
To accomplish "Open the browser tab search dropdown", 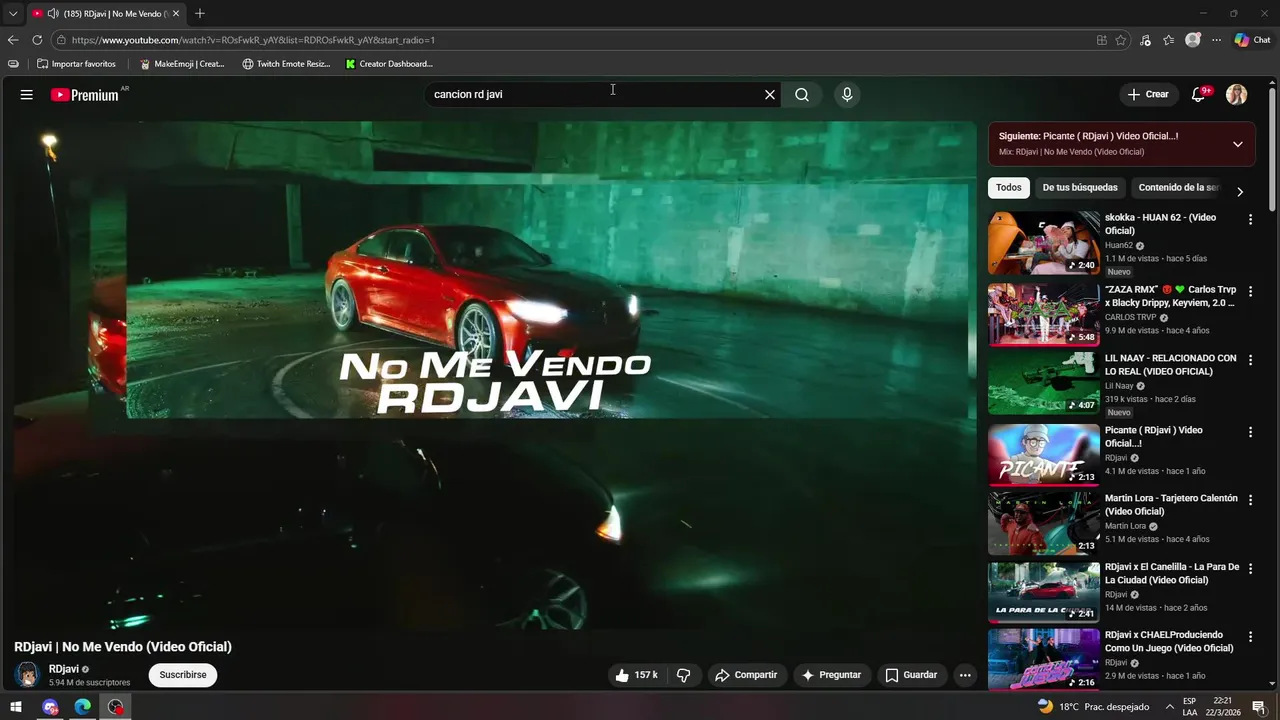I will click(13, 14).
